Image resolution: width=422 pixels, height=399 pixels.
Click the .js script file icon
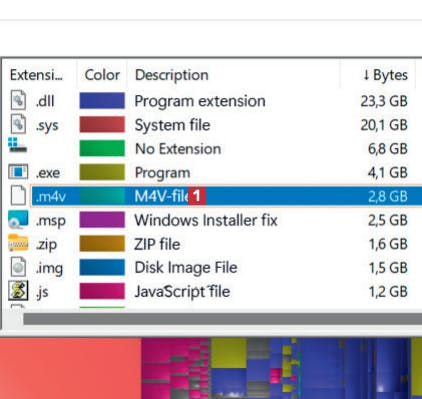18,291
